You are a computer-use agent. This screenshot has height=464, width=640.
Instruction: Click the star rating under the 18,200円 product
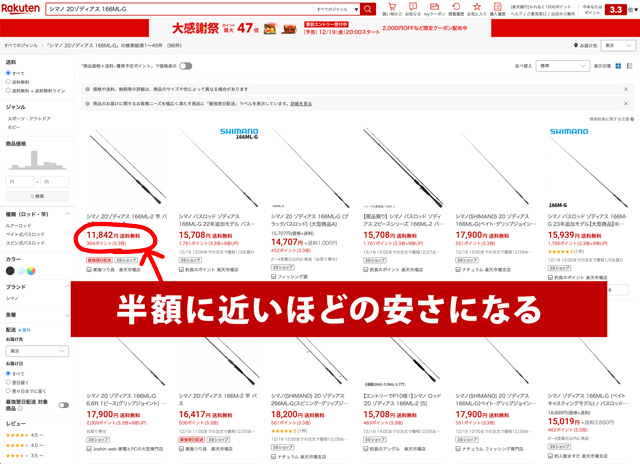pos(284,431)
